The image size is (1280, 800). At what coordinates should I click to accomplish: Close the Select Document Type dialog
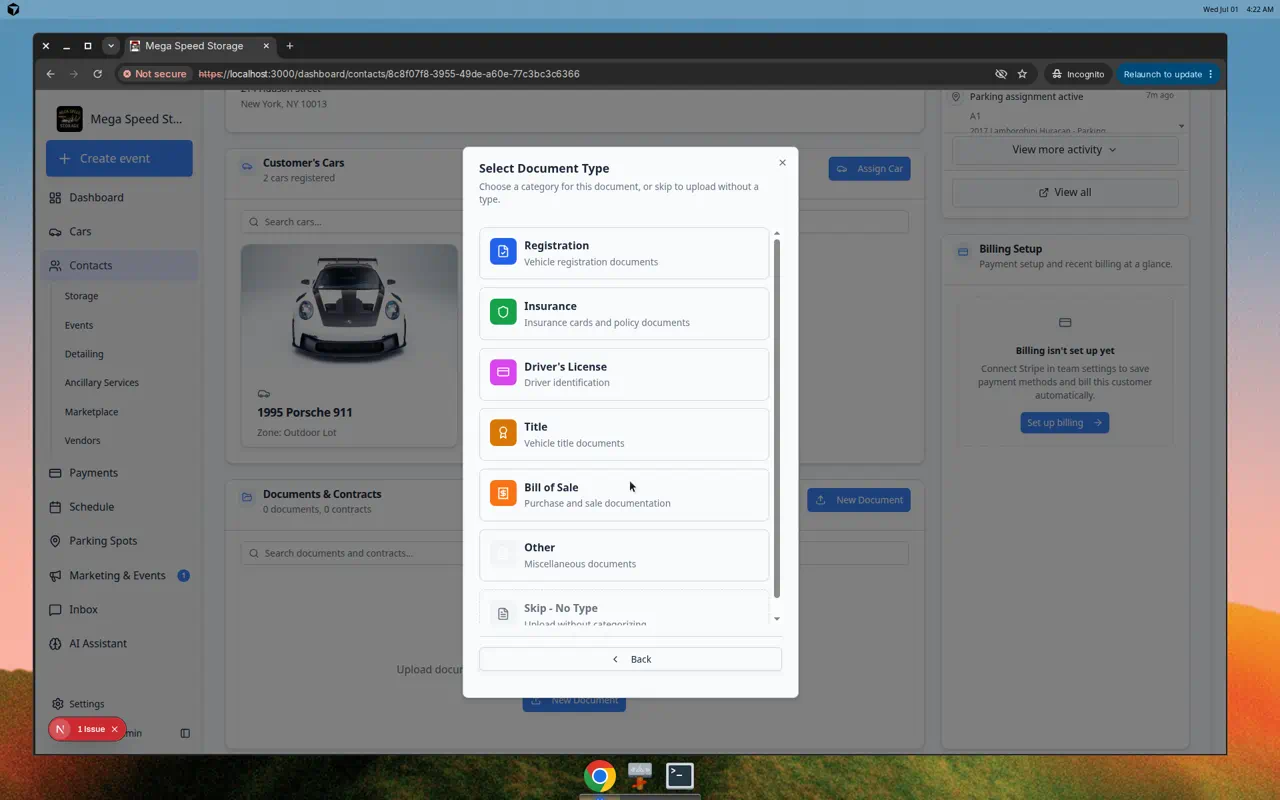(x=782, y=162)
